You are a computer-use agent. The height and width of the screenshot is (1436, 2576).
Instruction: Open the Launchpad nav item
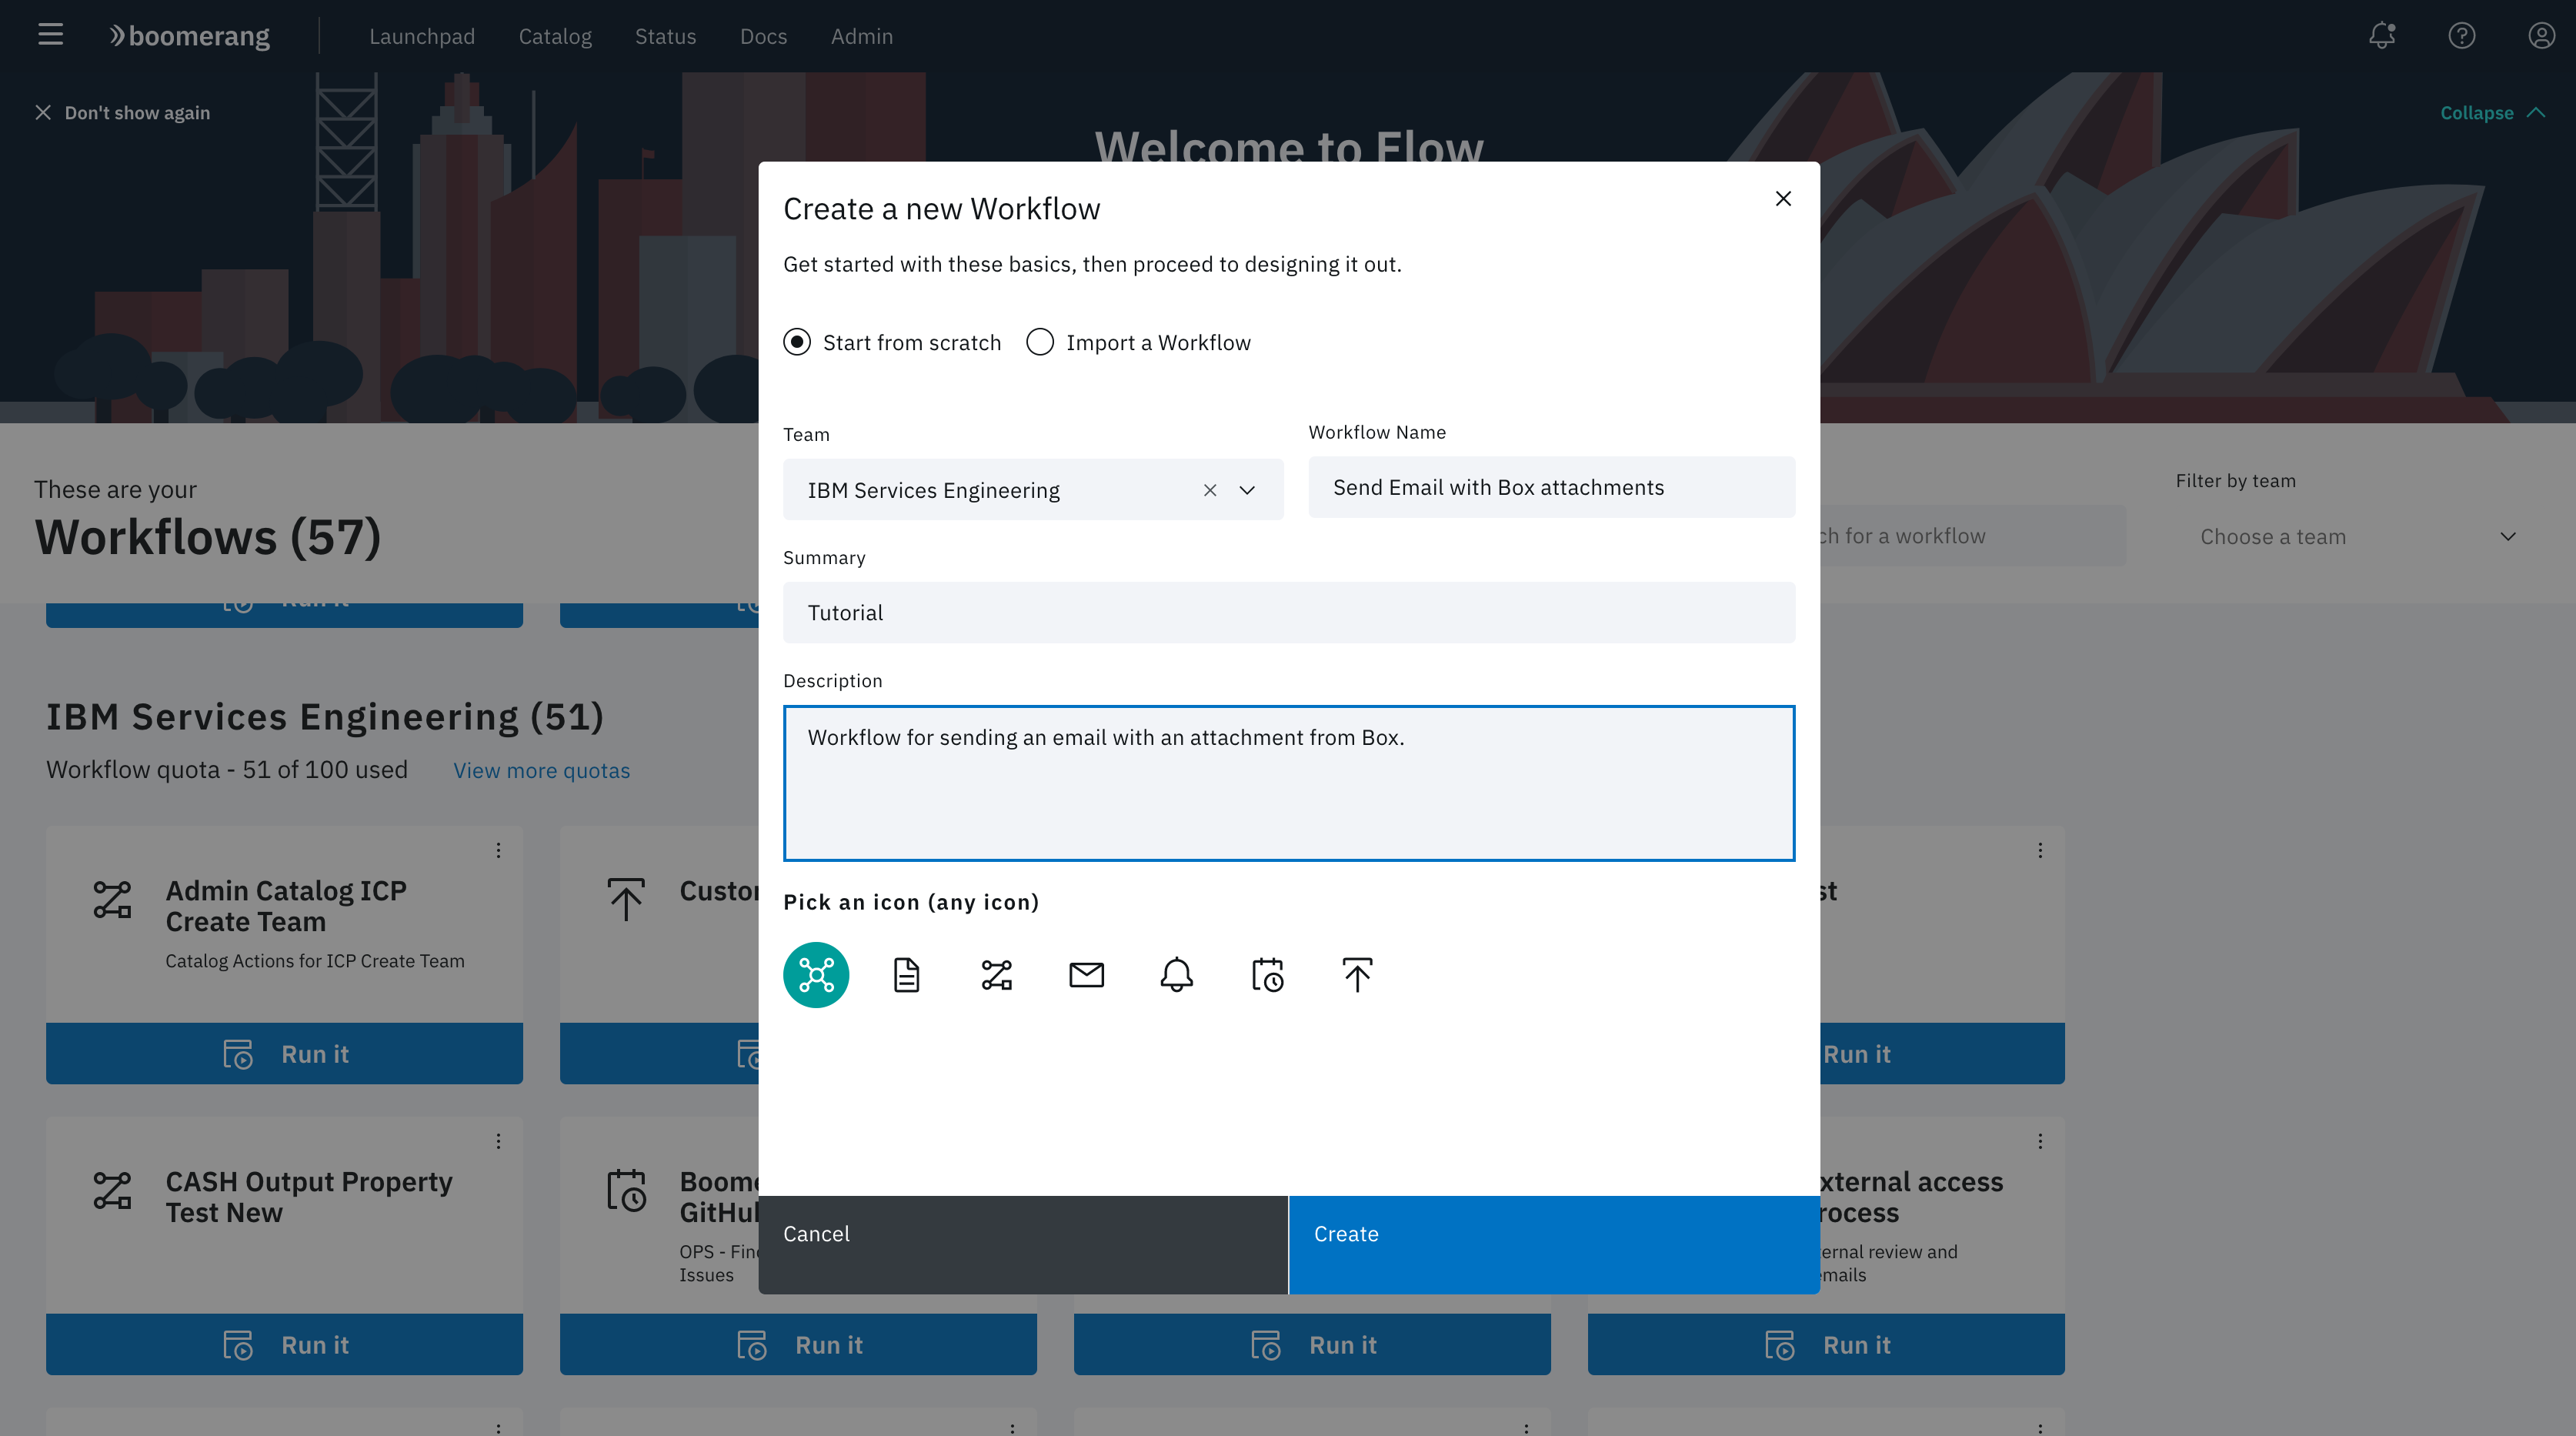click(x=422, y=36)
